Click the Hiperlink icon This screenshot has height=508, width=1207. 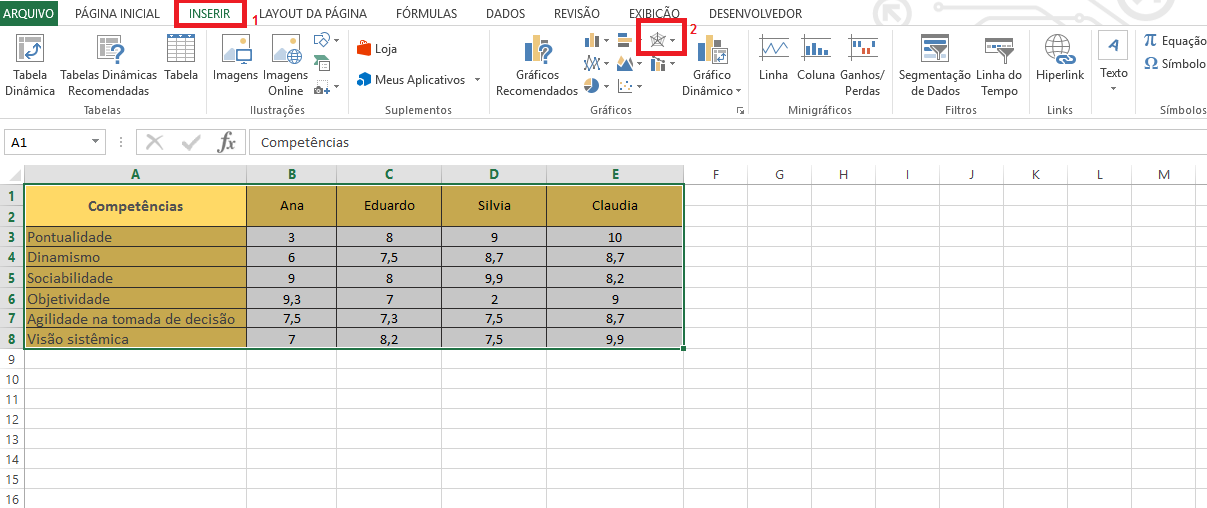pyautogui.click(x=1059, y=50)
